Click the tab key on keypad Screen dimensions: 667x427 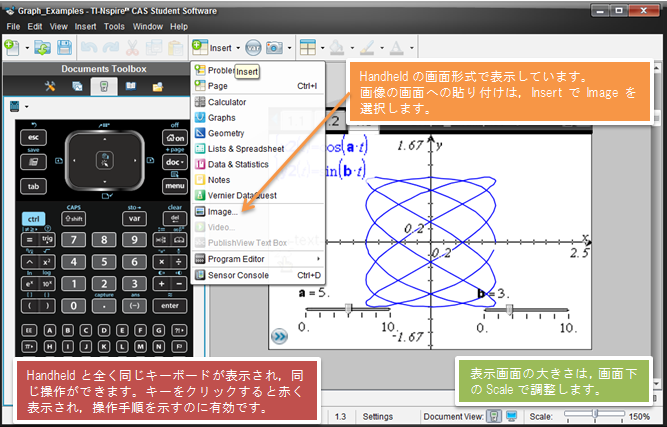[x=33, y=186]
